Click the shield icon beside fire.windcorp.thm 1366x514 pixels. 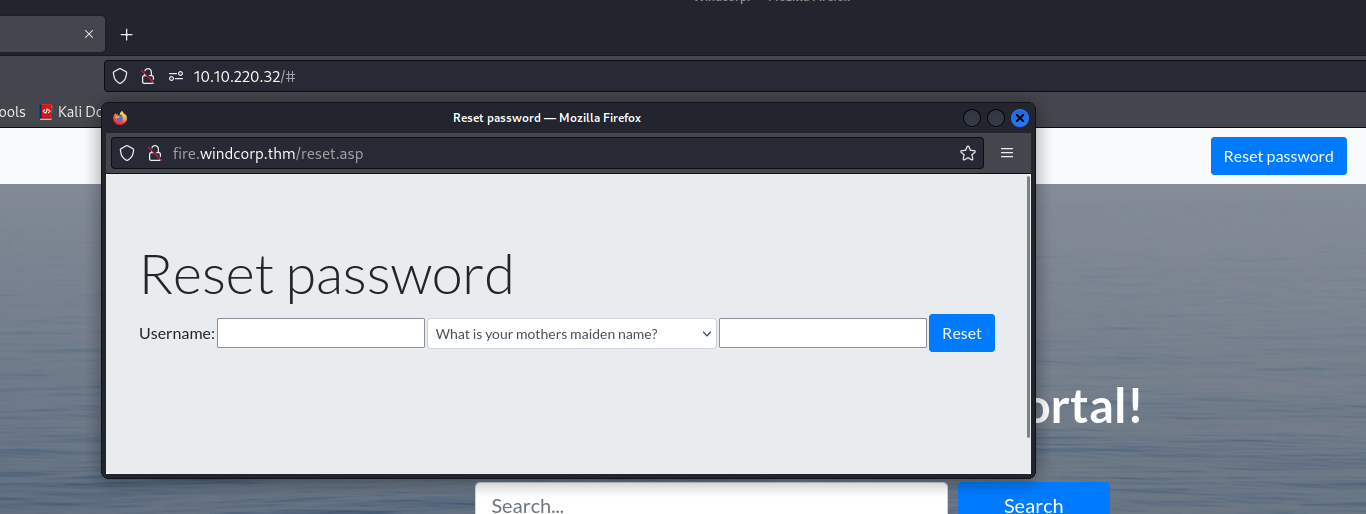[127, 153]
